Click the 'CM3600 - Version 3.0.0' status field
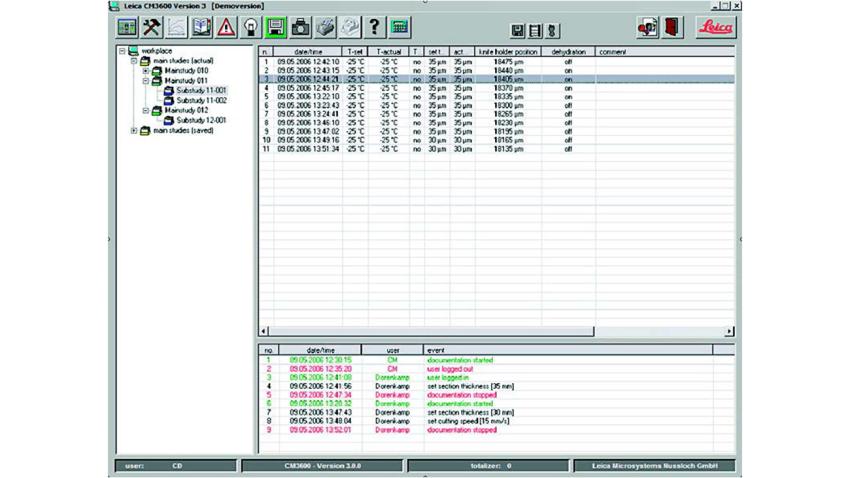This screenshot has width=850, height=478. pyautogui.click(x=323, y=466)
